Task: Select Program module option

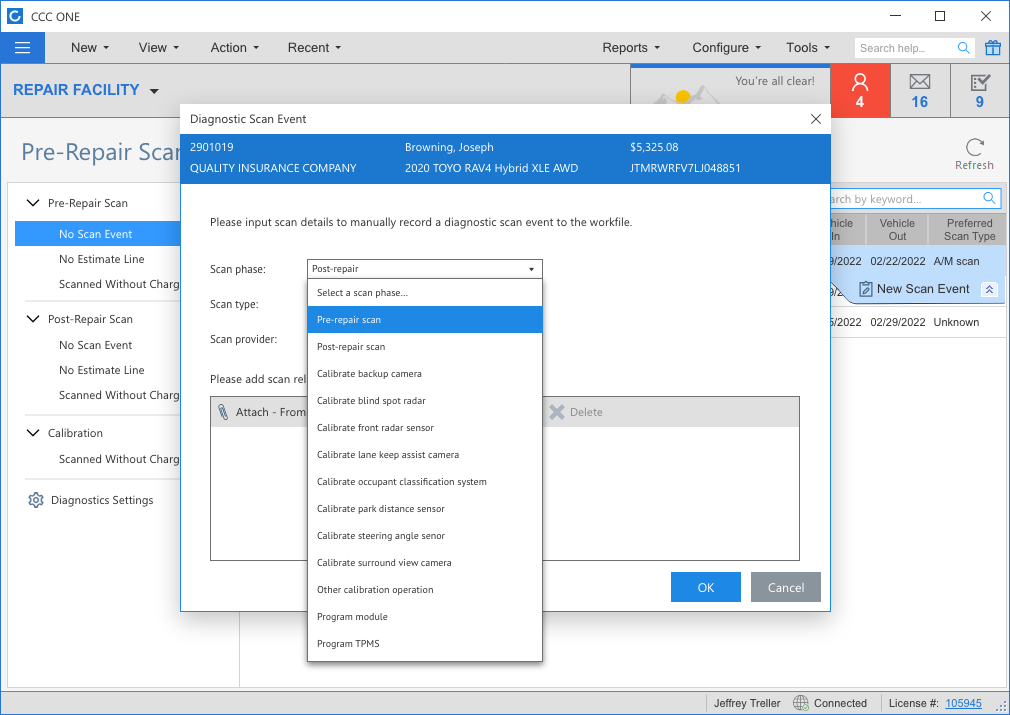Action: pos(424,617)
